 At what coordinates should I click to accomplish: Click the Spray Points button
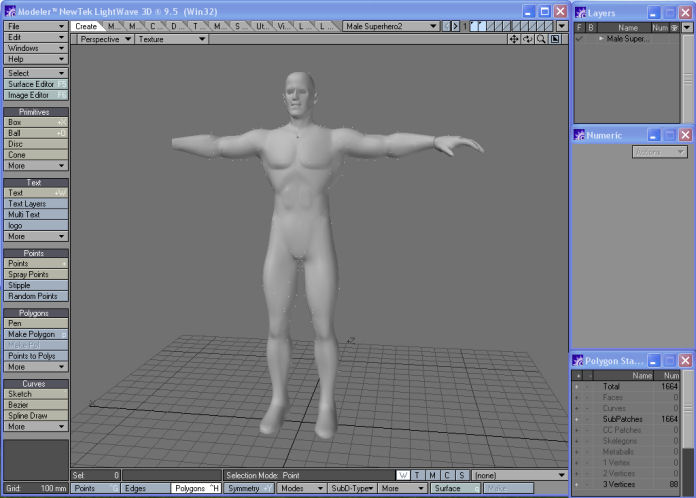[x=35, y=274]
